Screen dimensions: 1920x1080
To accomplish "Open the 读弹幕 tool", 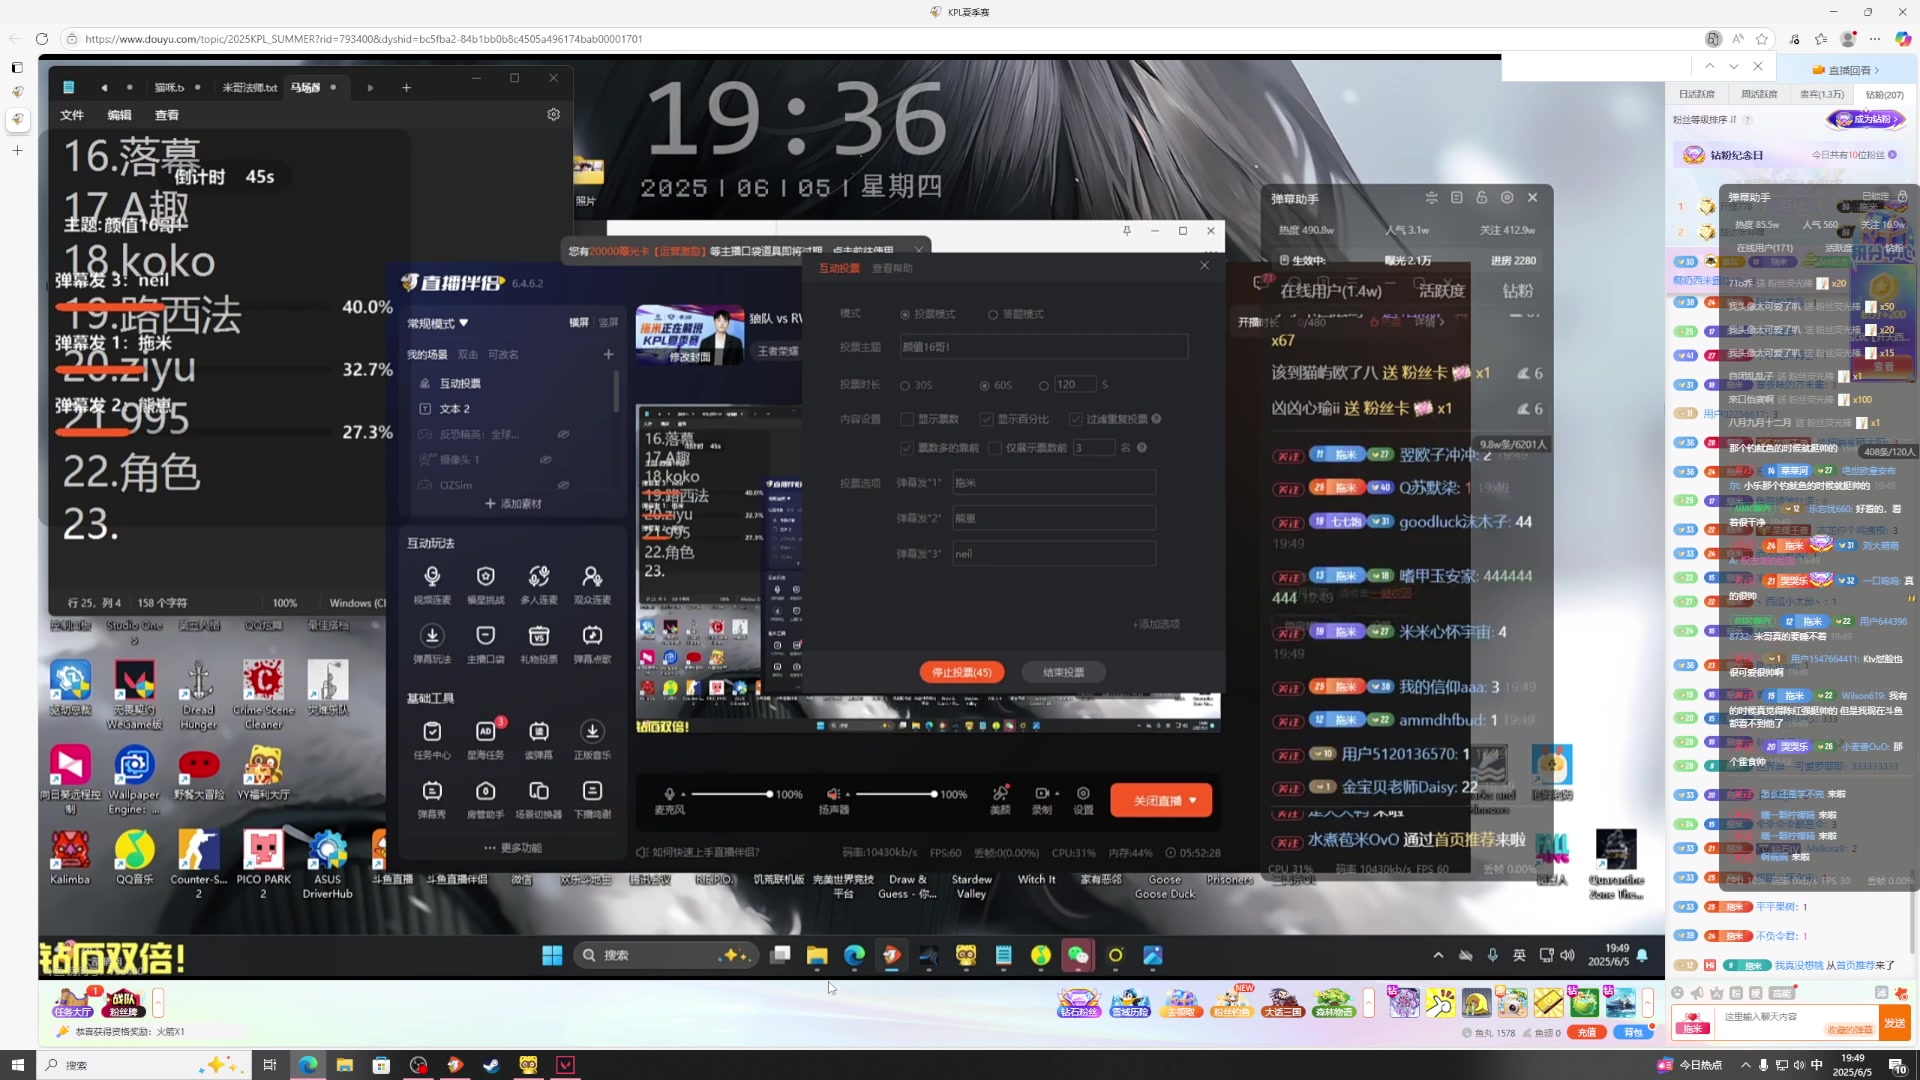I will [x=539, y=740].
